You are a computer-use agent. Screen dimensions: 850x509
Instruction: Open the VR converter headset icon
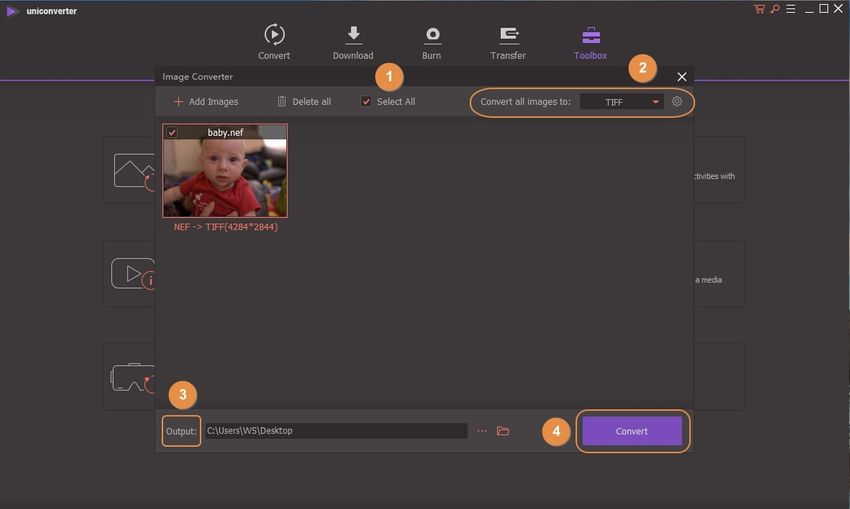click(x=131, y=377)
